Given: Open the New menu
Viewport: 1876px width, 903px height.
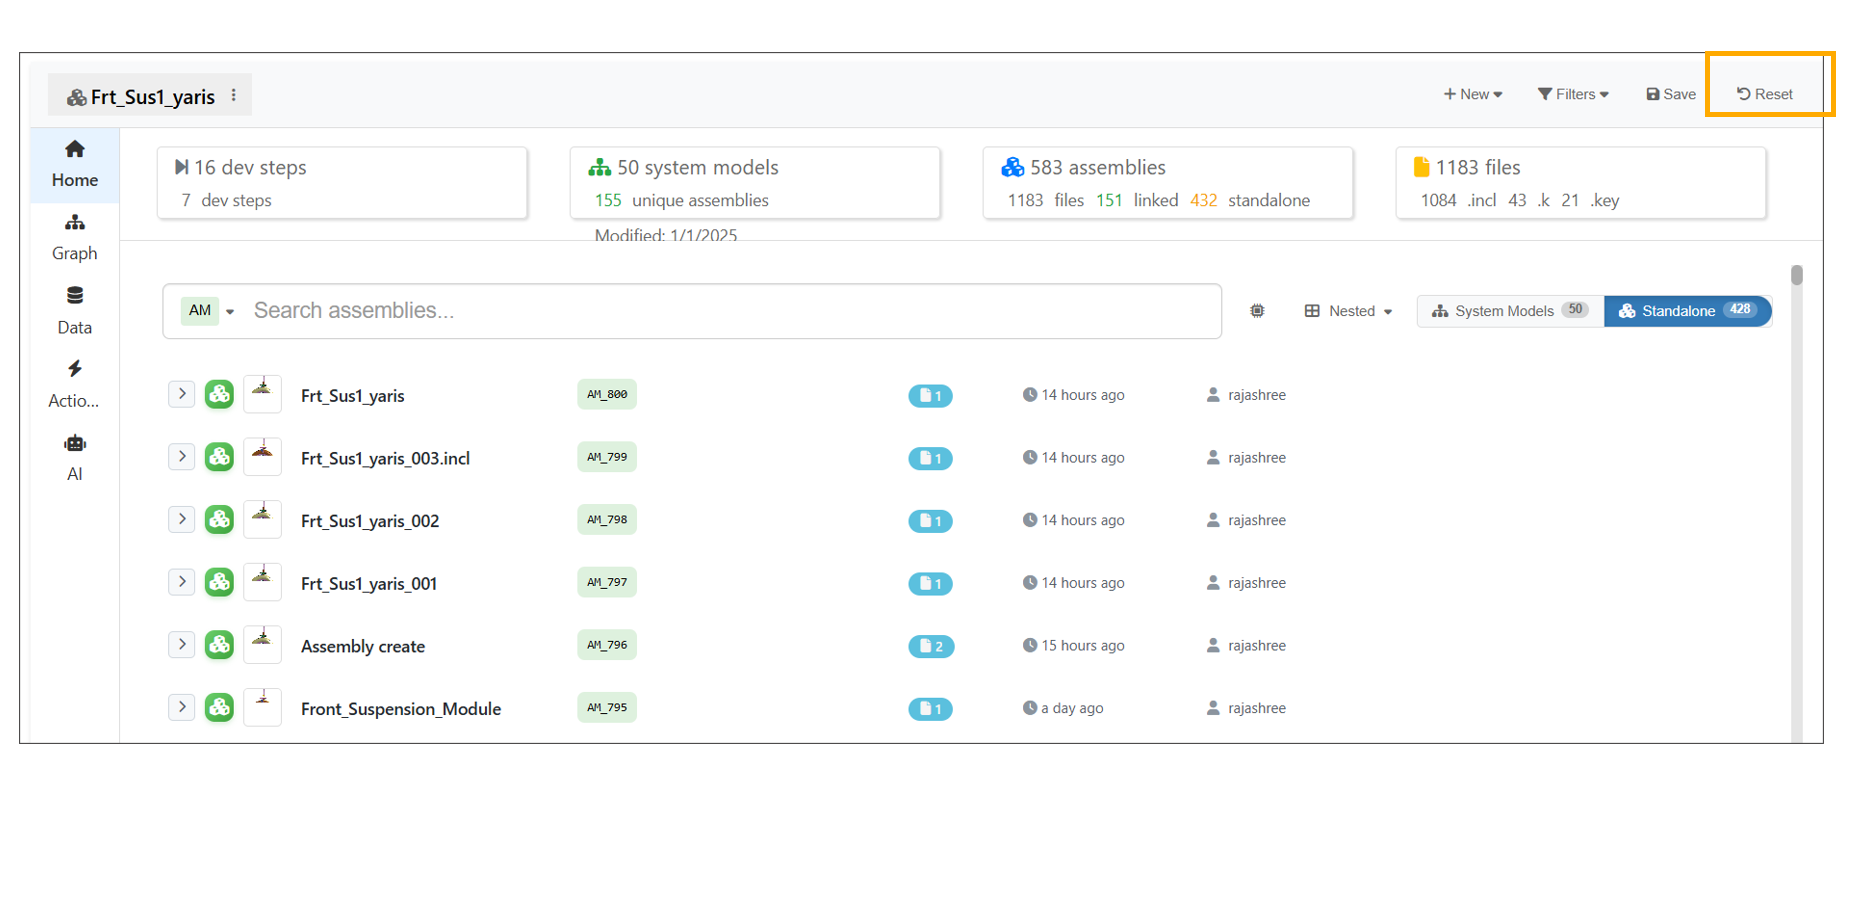Looking at the screenshot, I should 1472,94.
